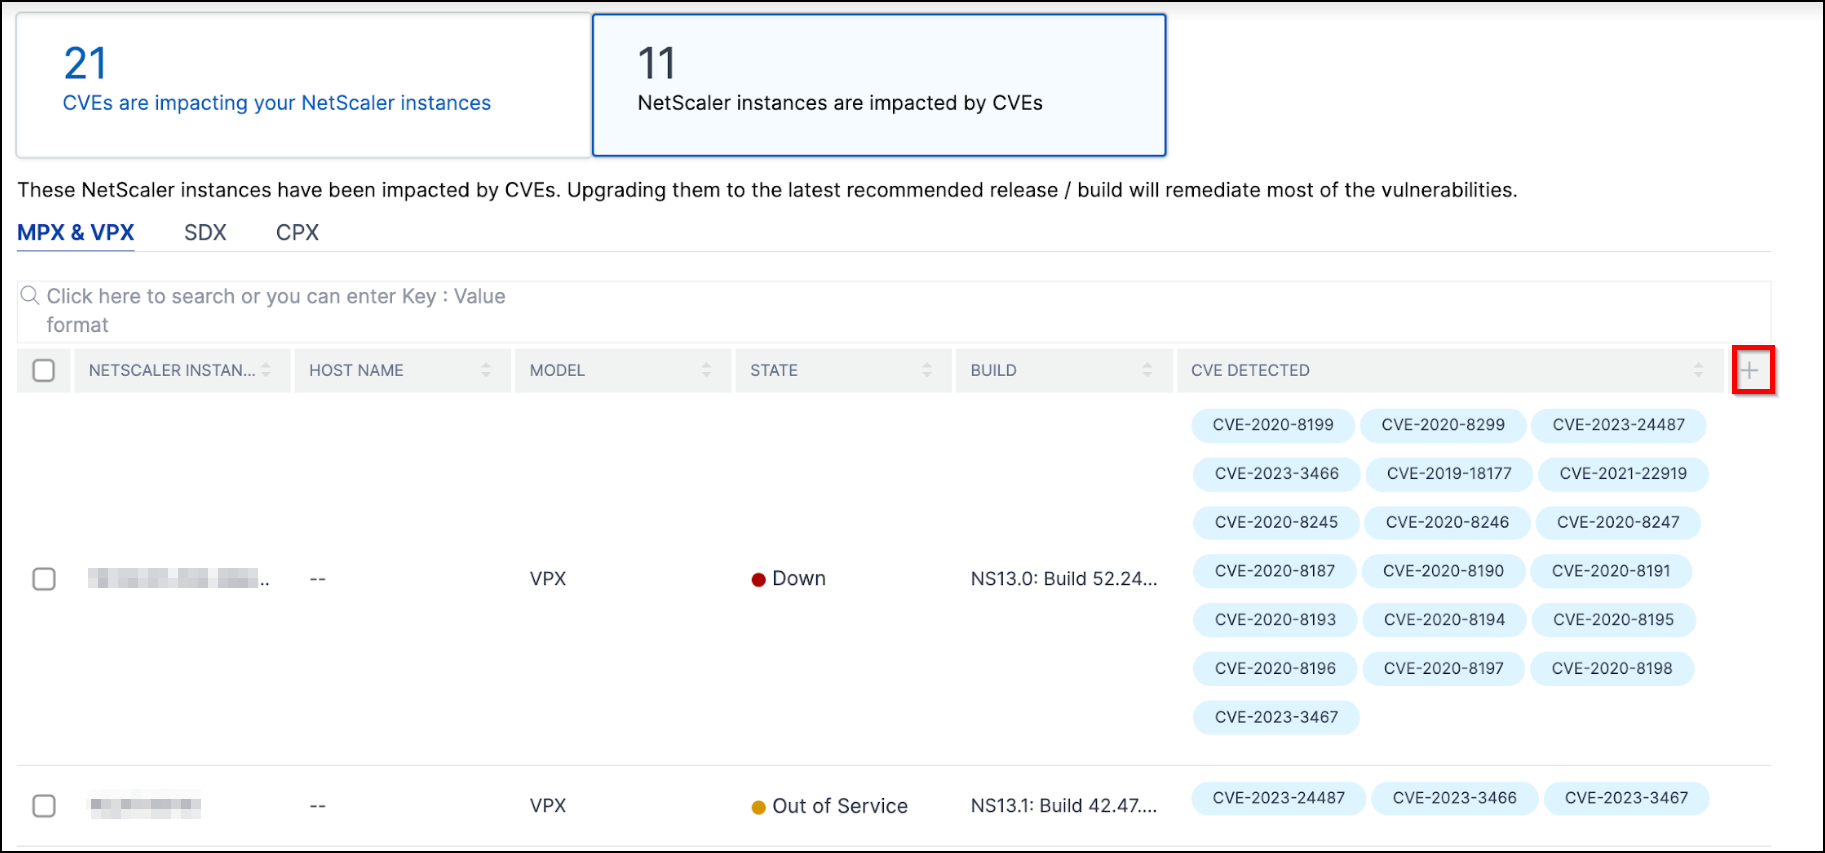The width and height of the screenshot is (1825, 853).
Task: Sort by Build column arrows
Action: (x=1147, y=370)
